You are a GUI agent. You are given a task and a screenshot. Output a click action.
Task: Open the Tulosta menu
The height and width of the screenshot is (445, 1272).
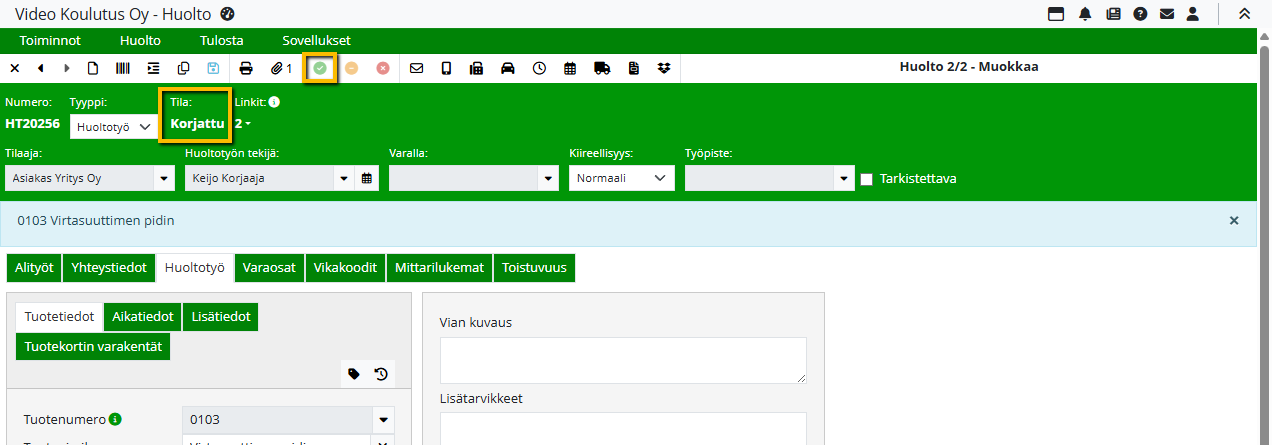coord(221,41)
